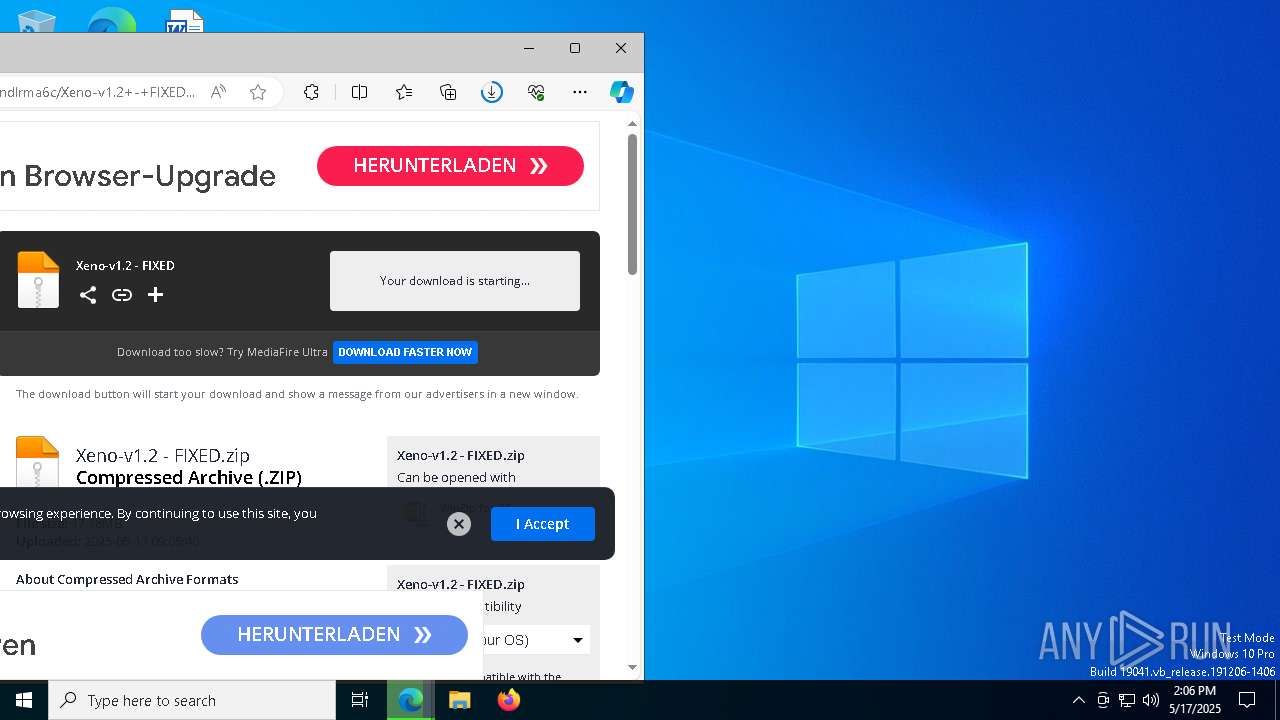Click Recycle Bin desktop icon
The width and height of the screenshot is (1280, 720).
pyautogui.click(x=37, y=22)
